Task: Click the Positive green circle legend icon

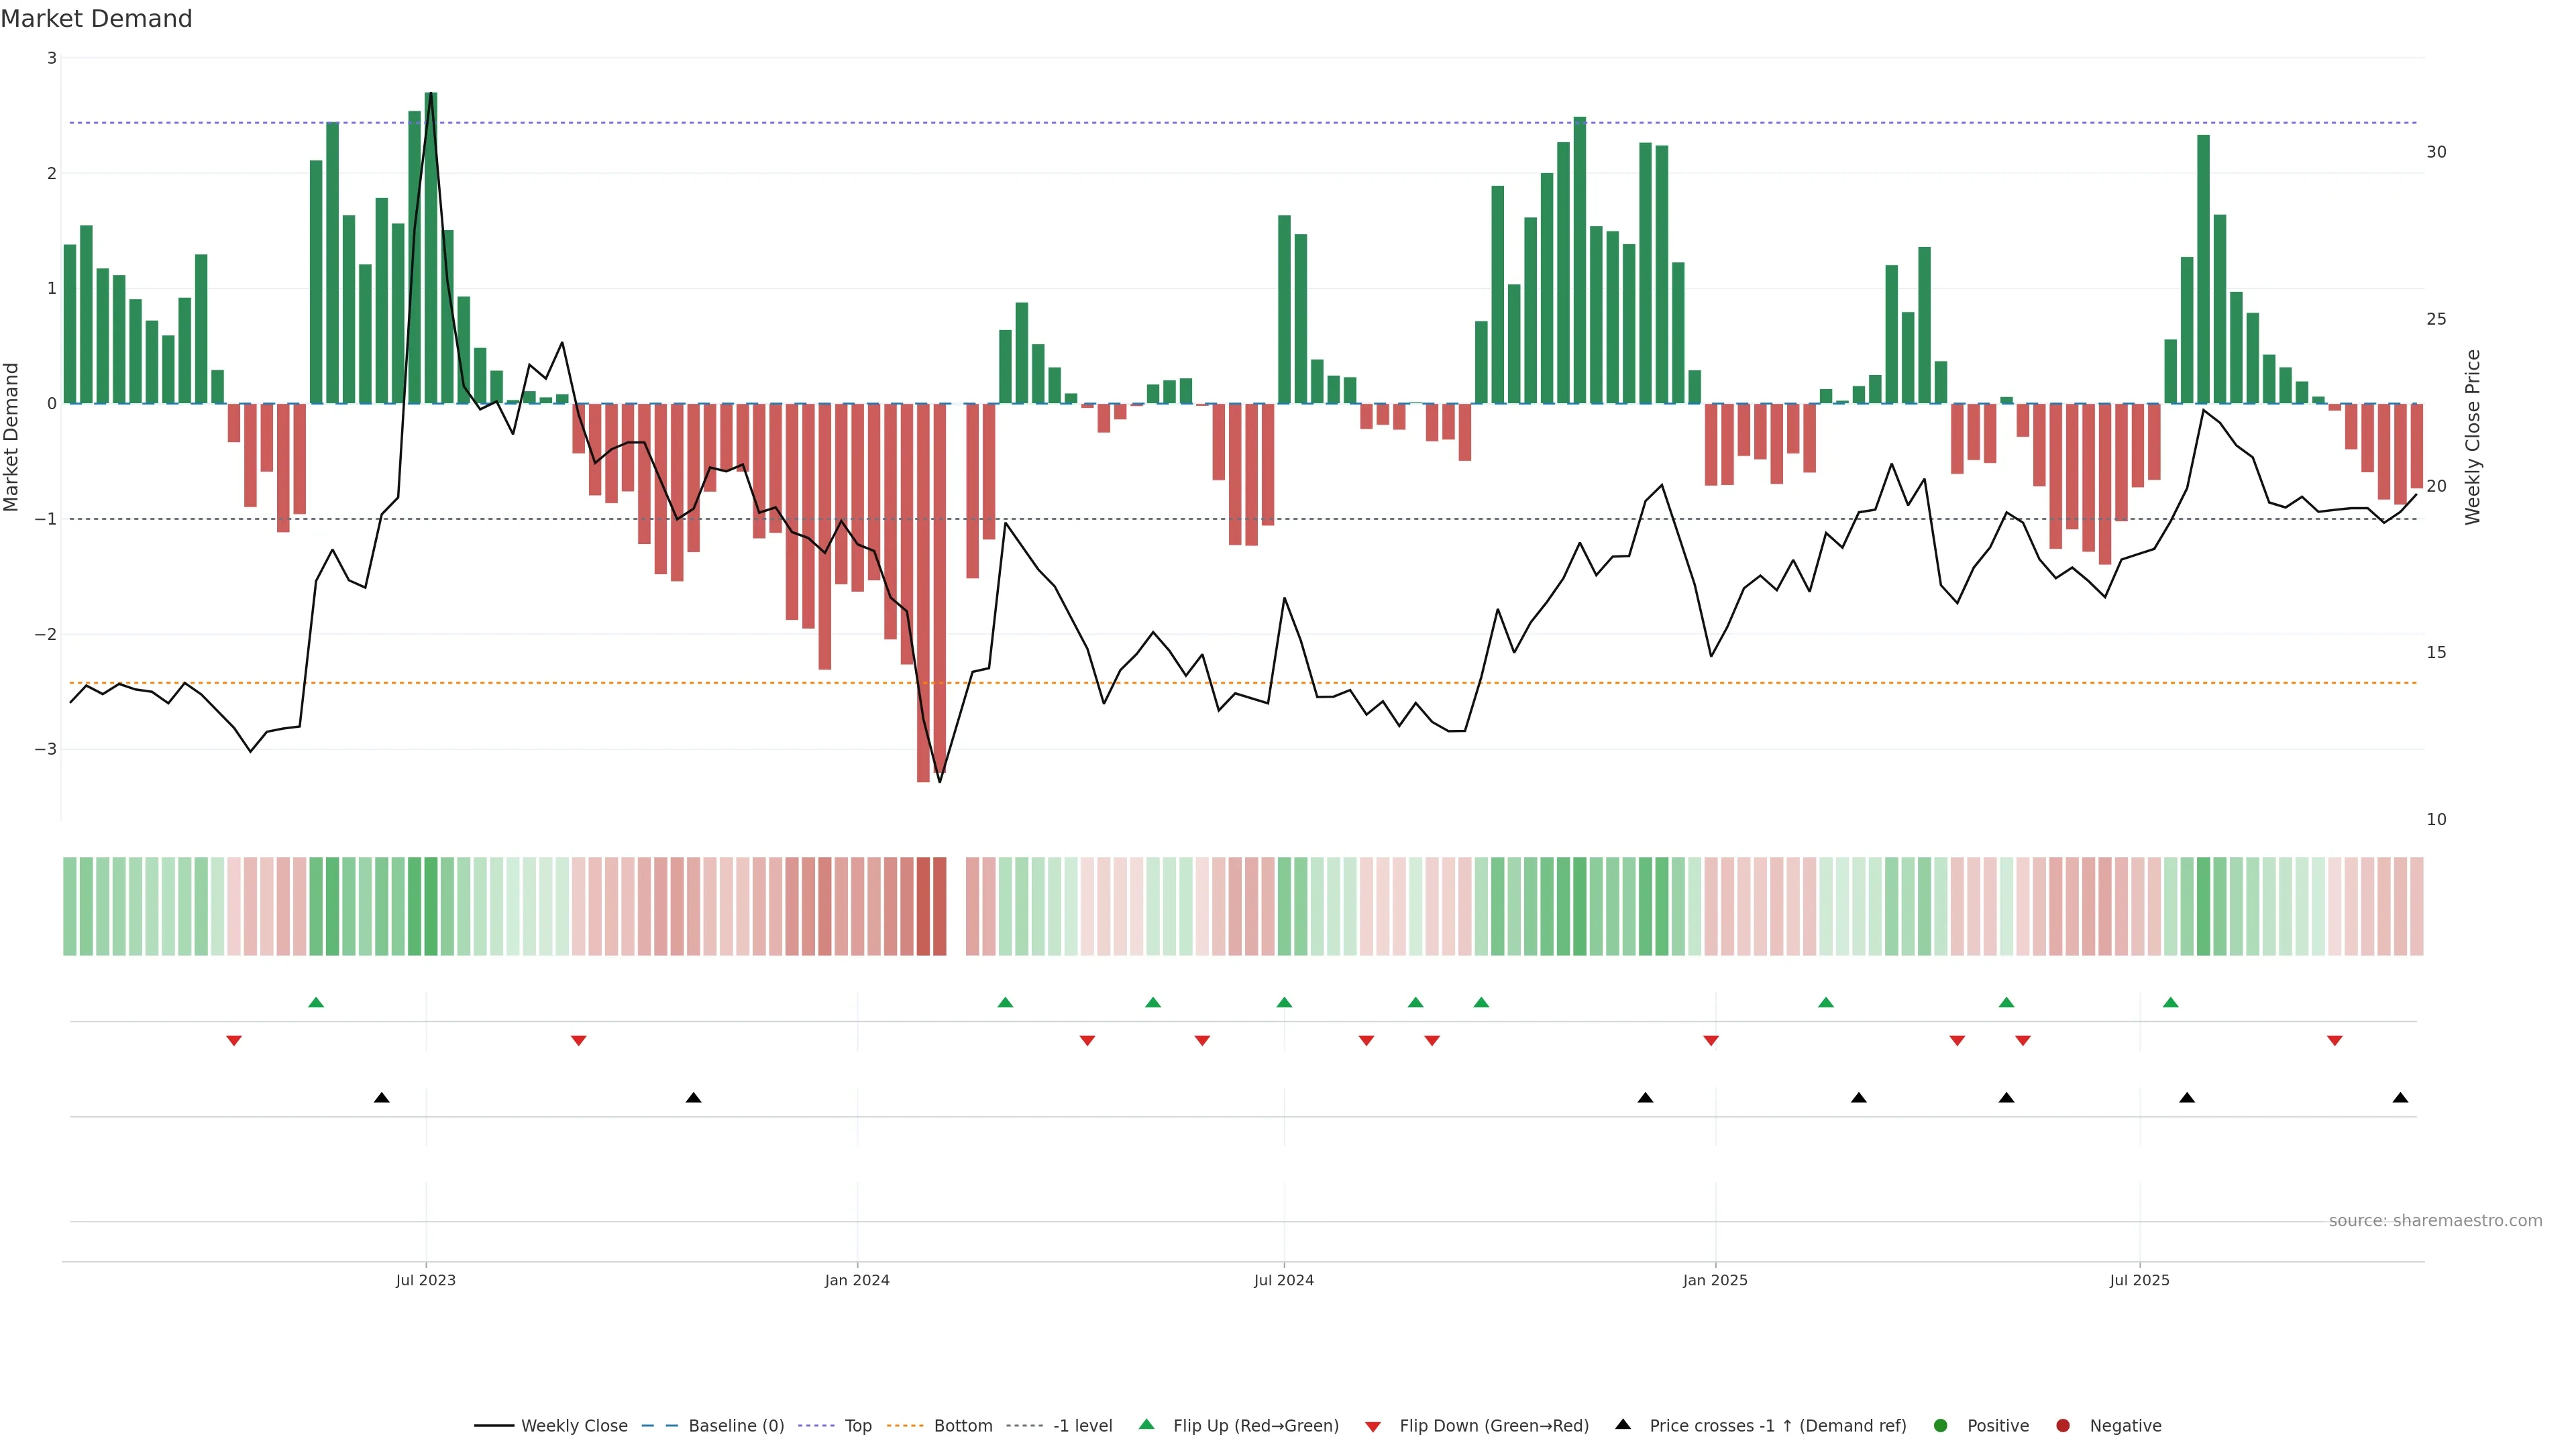Action: pyautogui.click(x=1941, y=1426)
